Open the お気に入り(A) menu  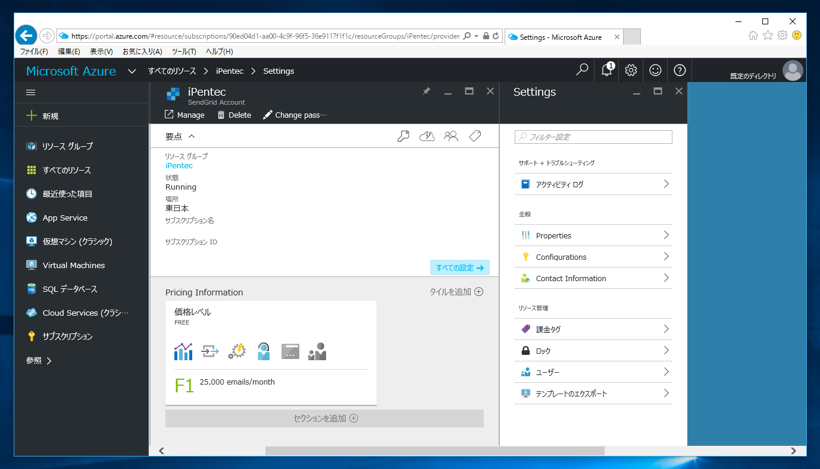coord(142,52)
